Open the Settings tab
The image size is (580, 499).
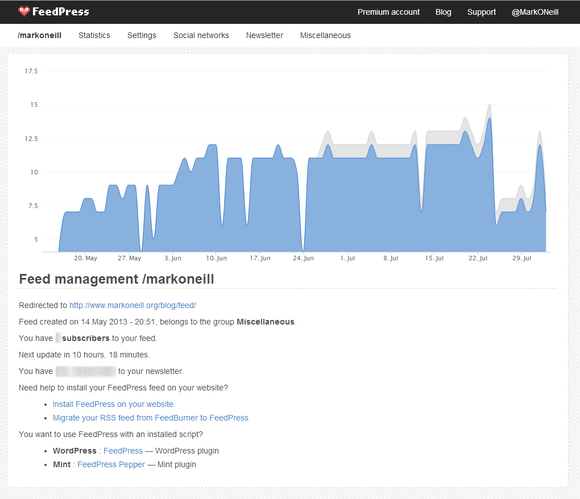[x=142, y=36]
